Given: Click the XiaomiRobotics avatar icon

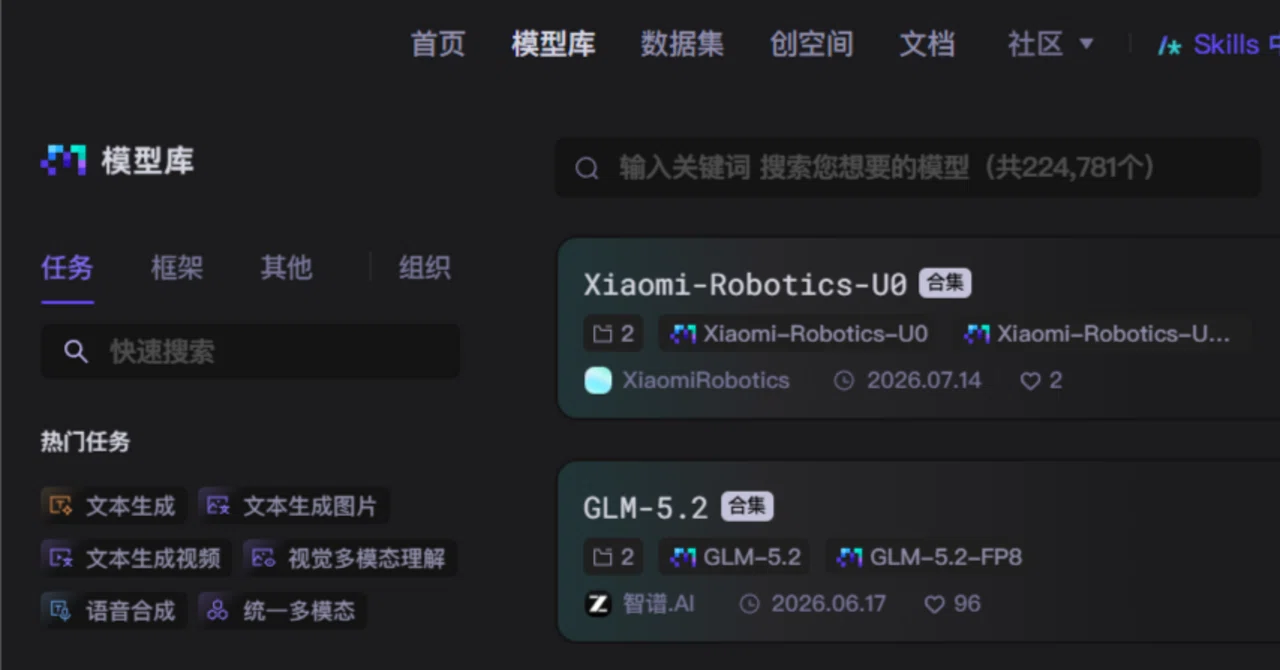Looking at the screenshot, I should [598, 380].
